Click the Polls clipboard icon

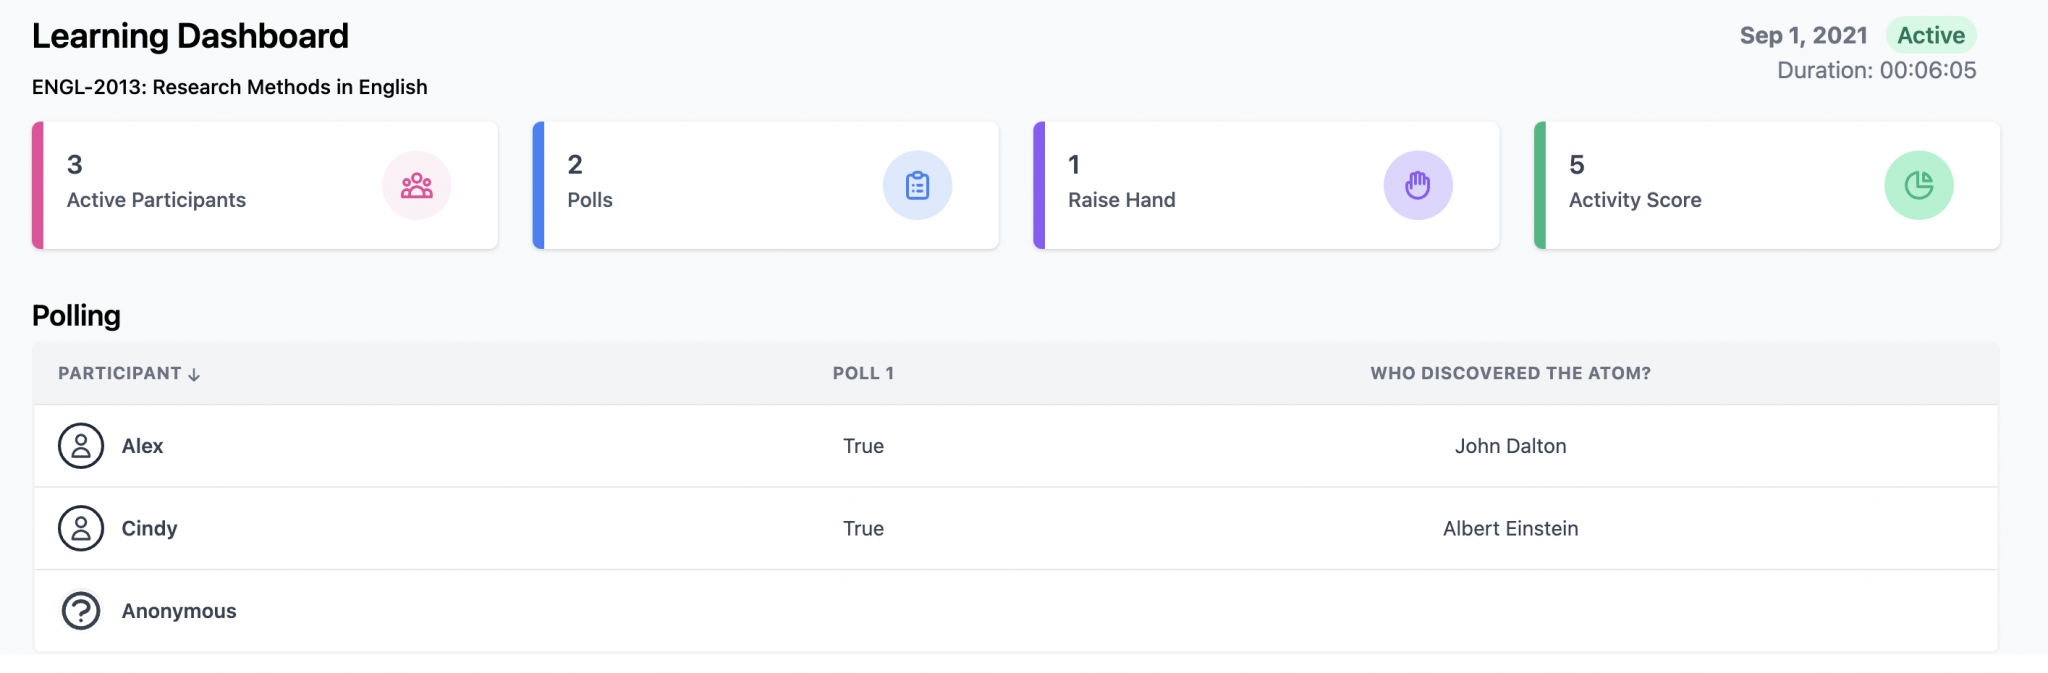pos(918,185)
